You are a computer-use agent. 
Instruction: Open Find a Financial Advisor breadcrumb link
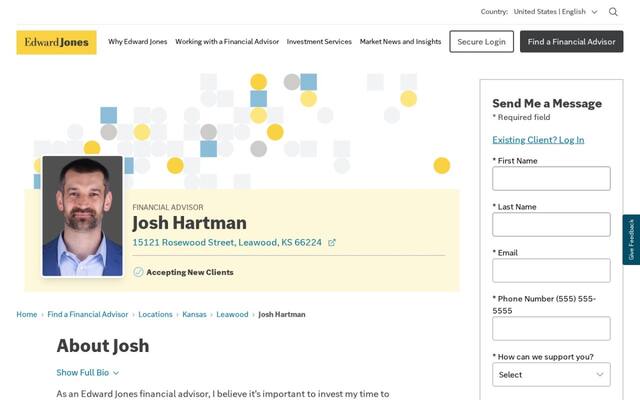pyautogui.click(x=88, y=314)
